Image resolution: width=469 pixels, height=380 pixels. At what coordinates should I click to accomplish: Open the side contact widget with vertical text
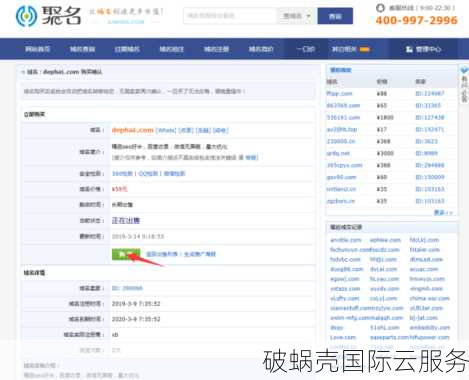464,85
